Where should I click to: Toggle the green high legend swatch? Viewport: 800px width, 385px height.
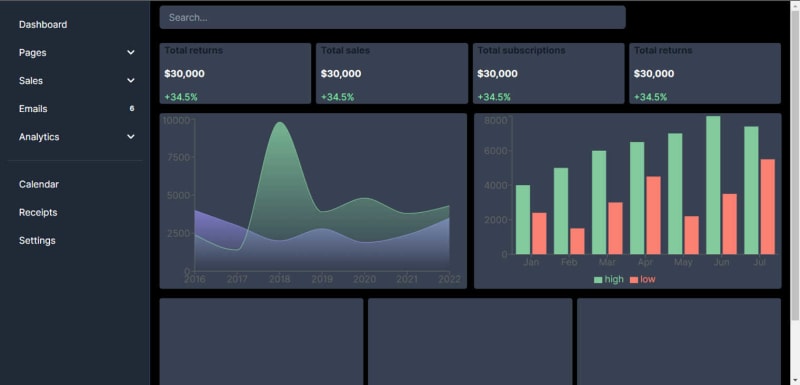598,279
